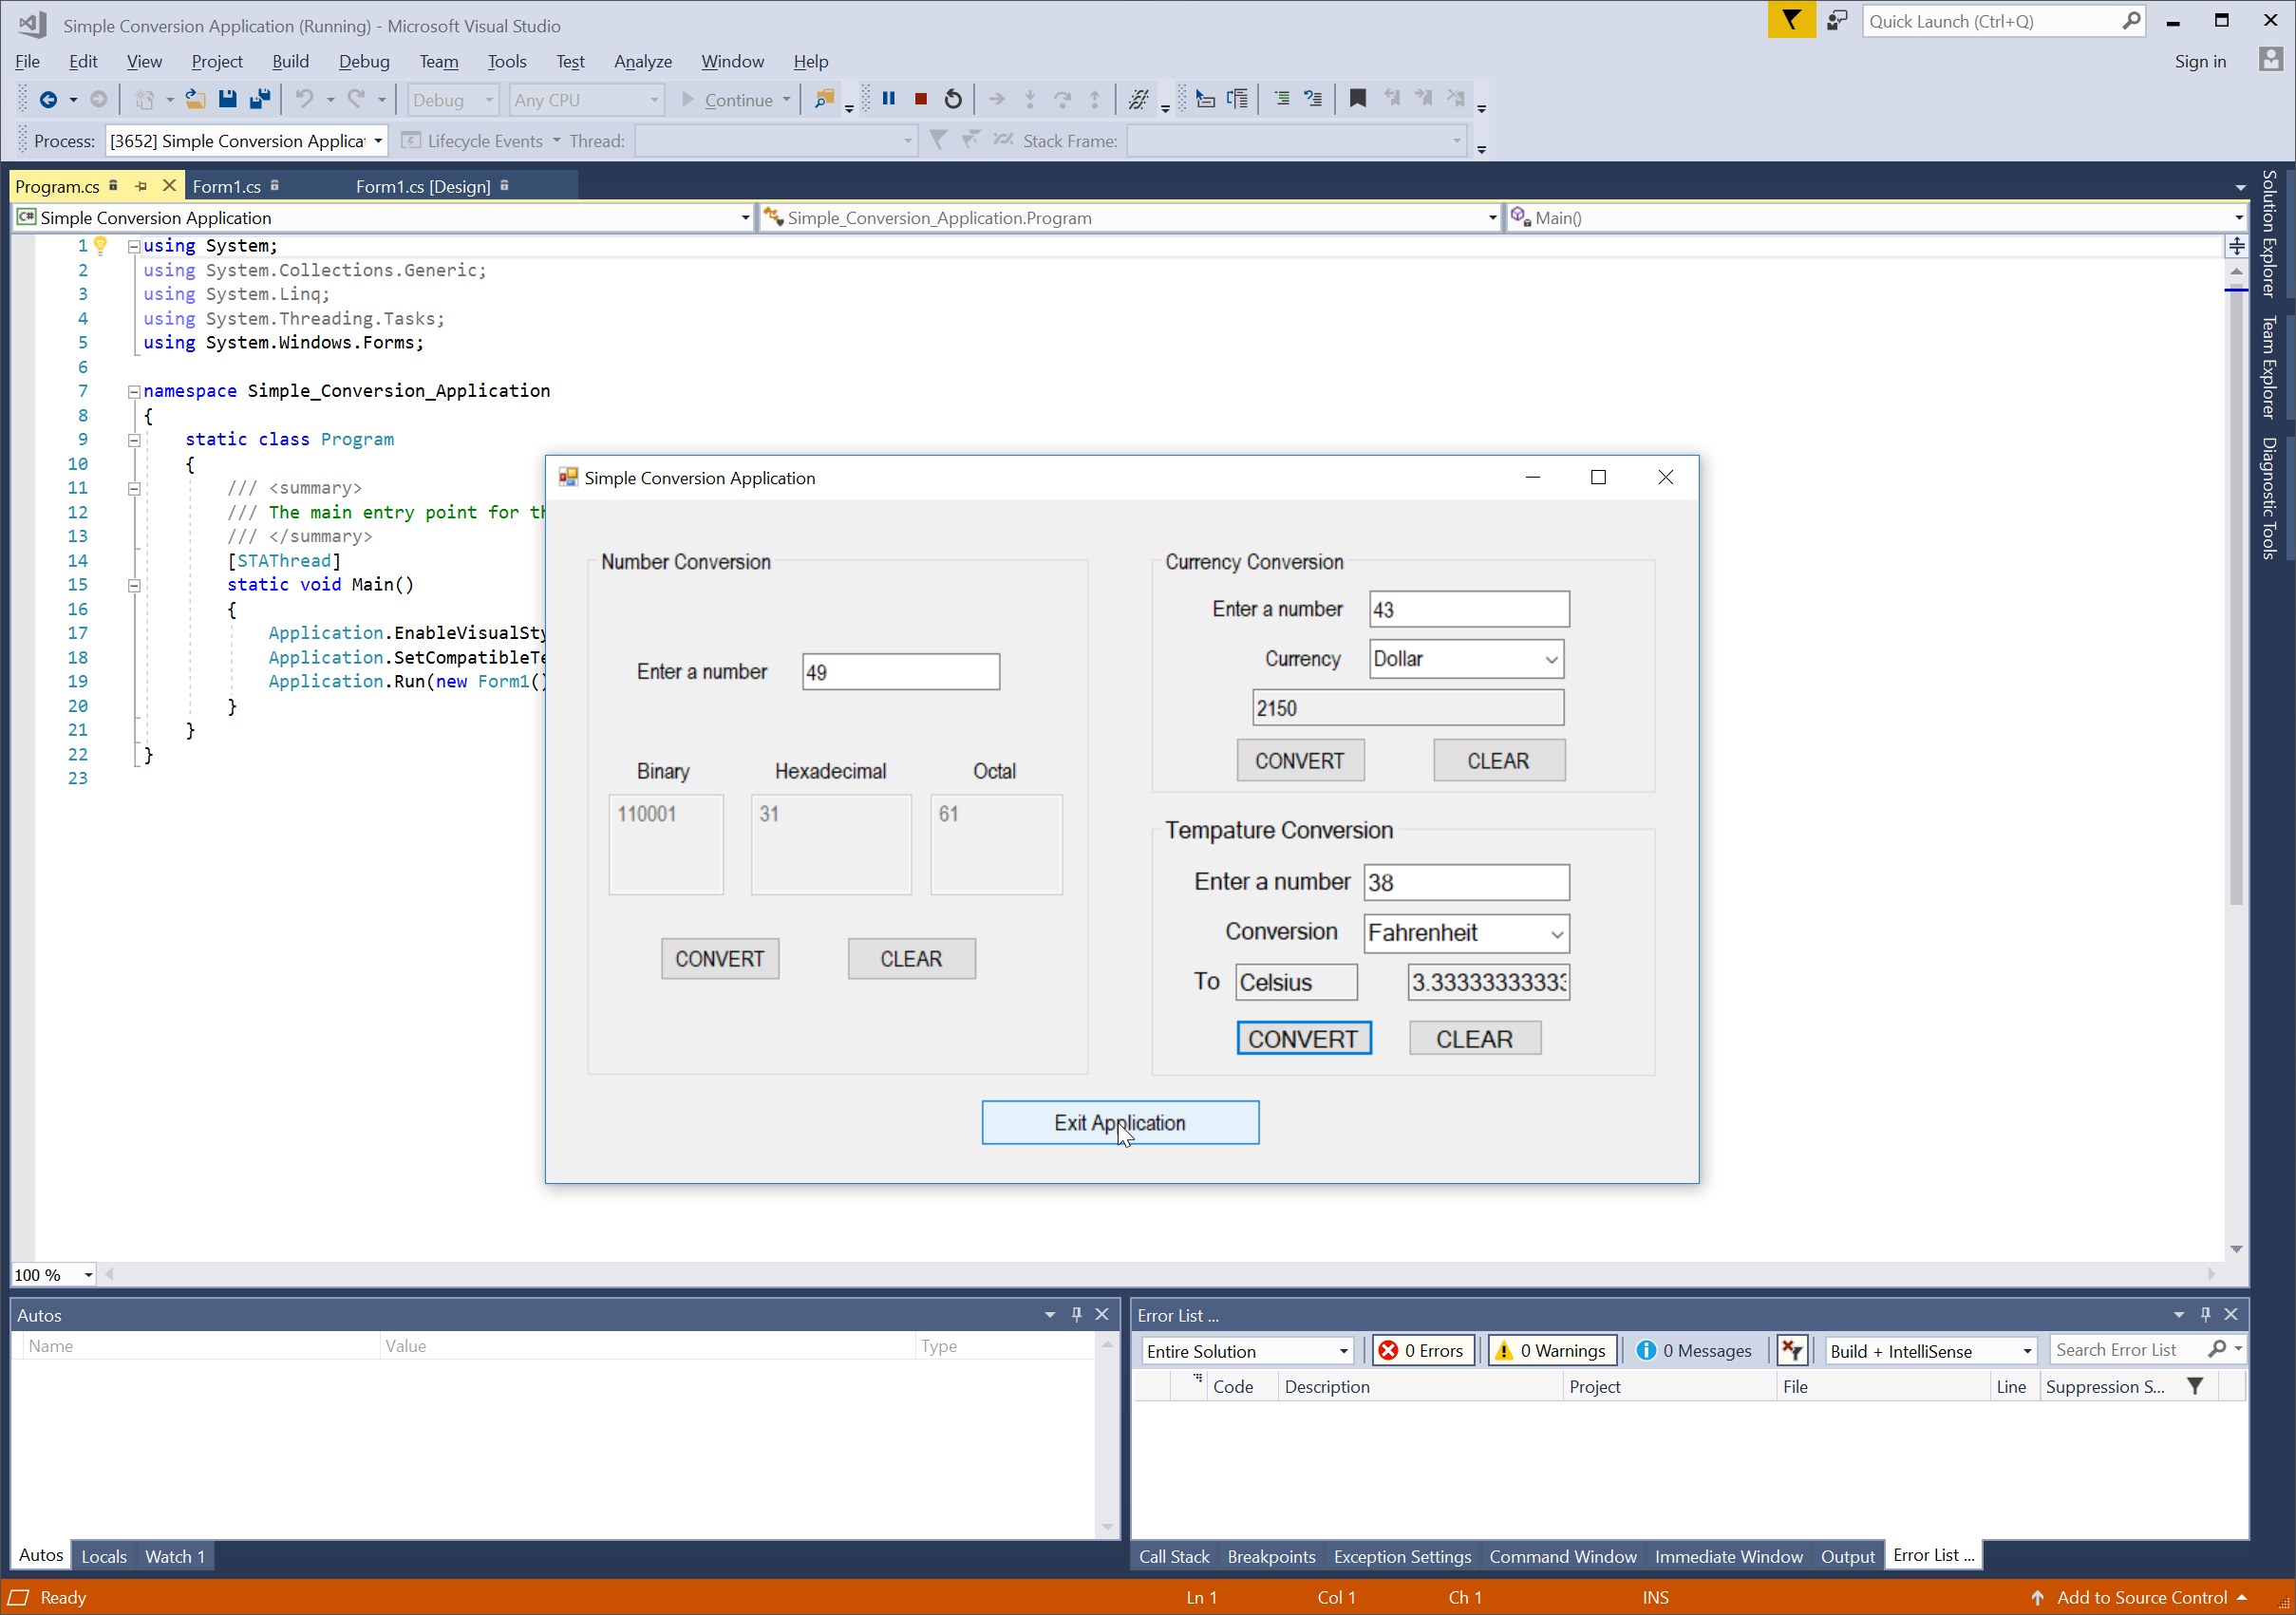Screen dimensions: 2296x1615
Task: Collapse the namespace block on line 7
Action: click(x=133, y=391)
